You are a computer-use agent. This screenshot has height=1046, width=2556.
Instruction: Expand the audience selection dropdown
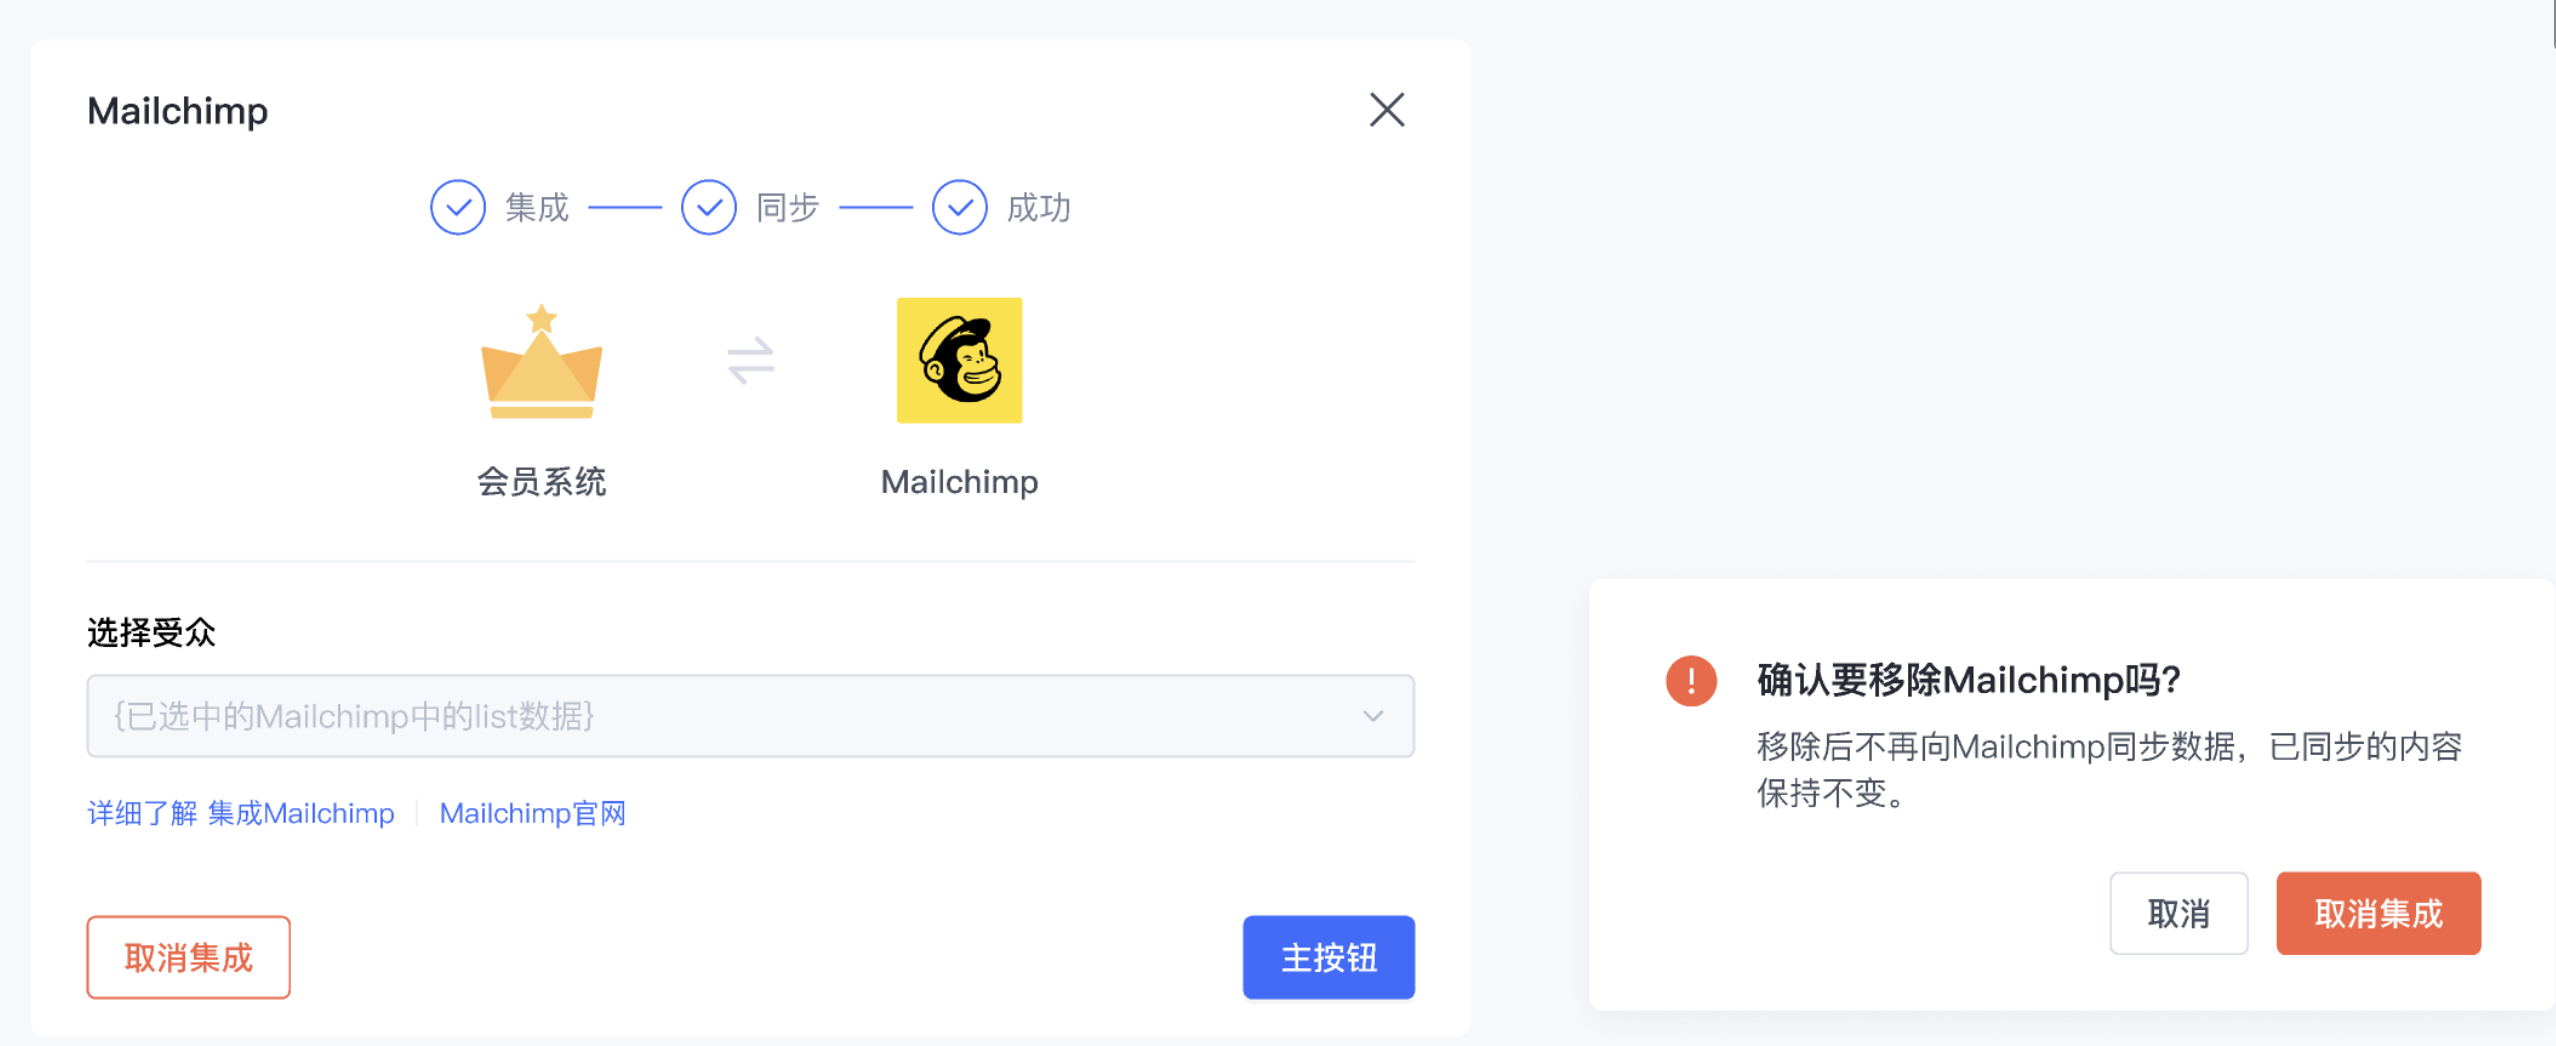coord(750,715)
